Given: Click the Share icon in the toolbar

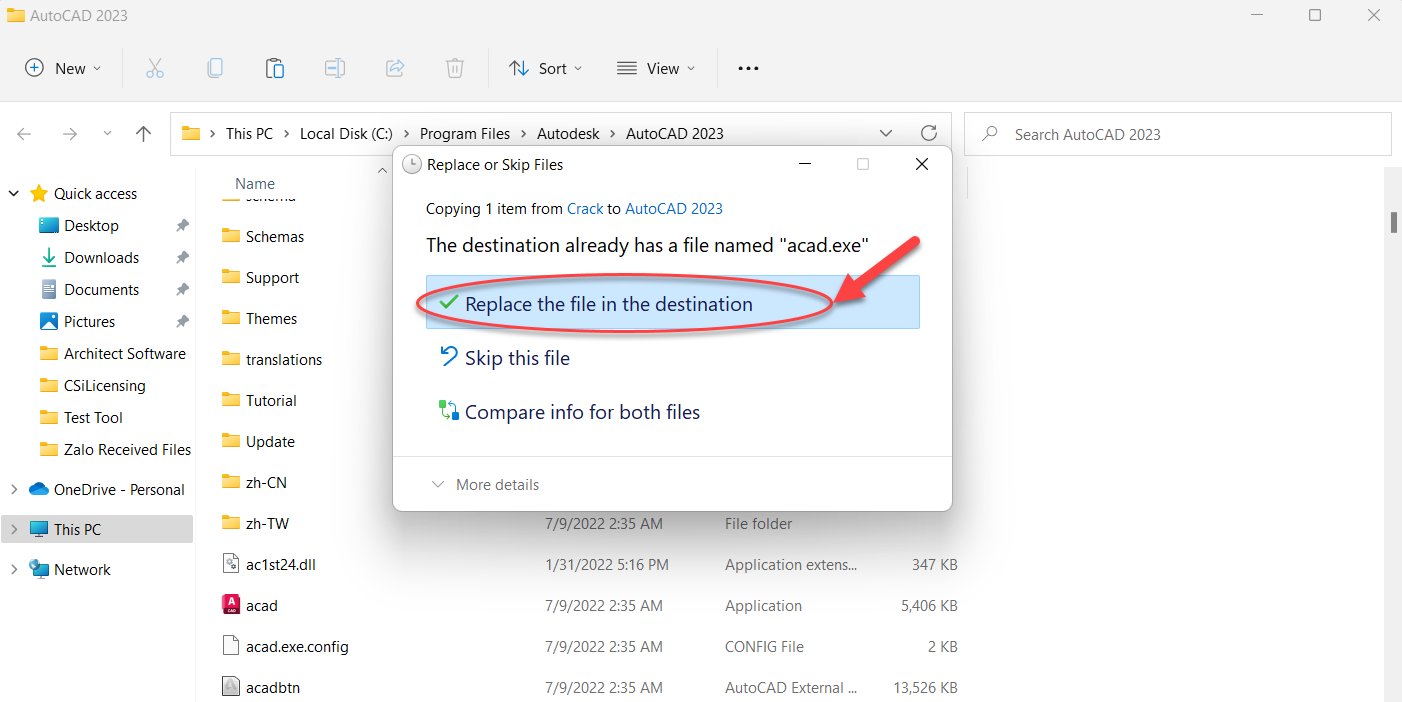Looking at the screenshot, I should pyautogui.click(x=394, y=68).
